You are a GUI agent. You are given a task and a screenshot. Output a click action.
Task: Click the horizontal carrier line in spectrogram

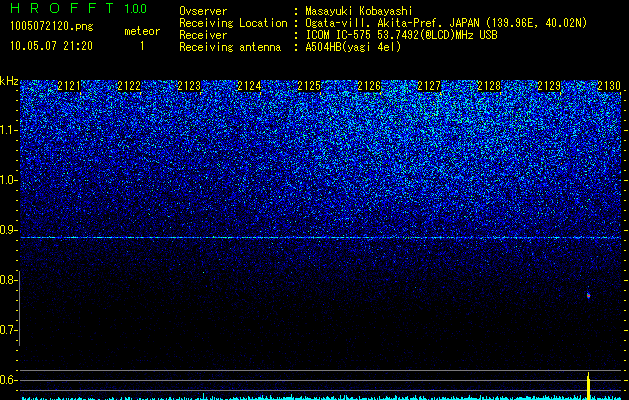point(321,238)
